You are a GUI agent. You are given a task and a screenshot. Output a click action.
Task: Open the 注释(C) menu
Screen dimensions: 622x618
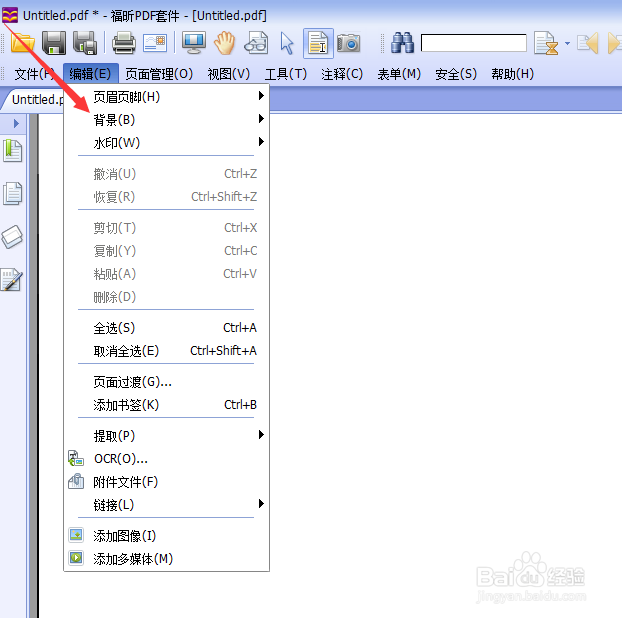pyautogui.click(x=342, y=74)
